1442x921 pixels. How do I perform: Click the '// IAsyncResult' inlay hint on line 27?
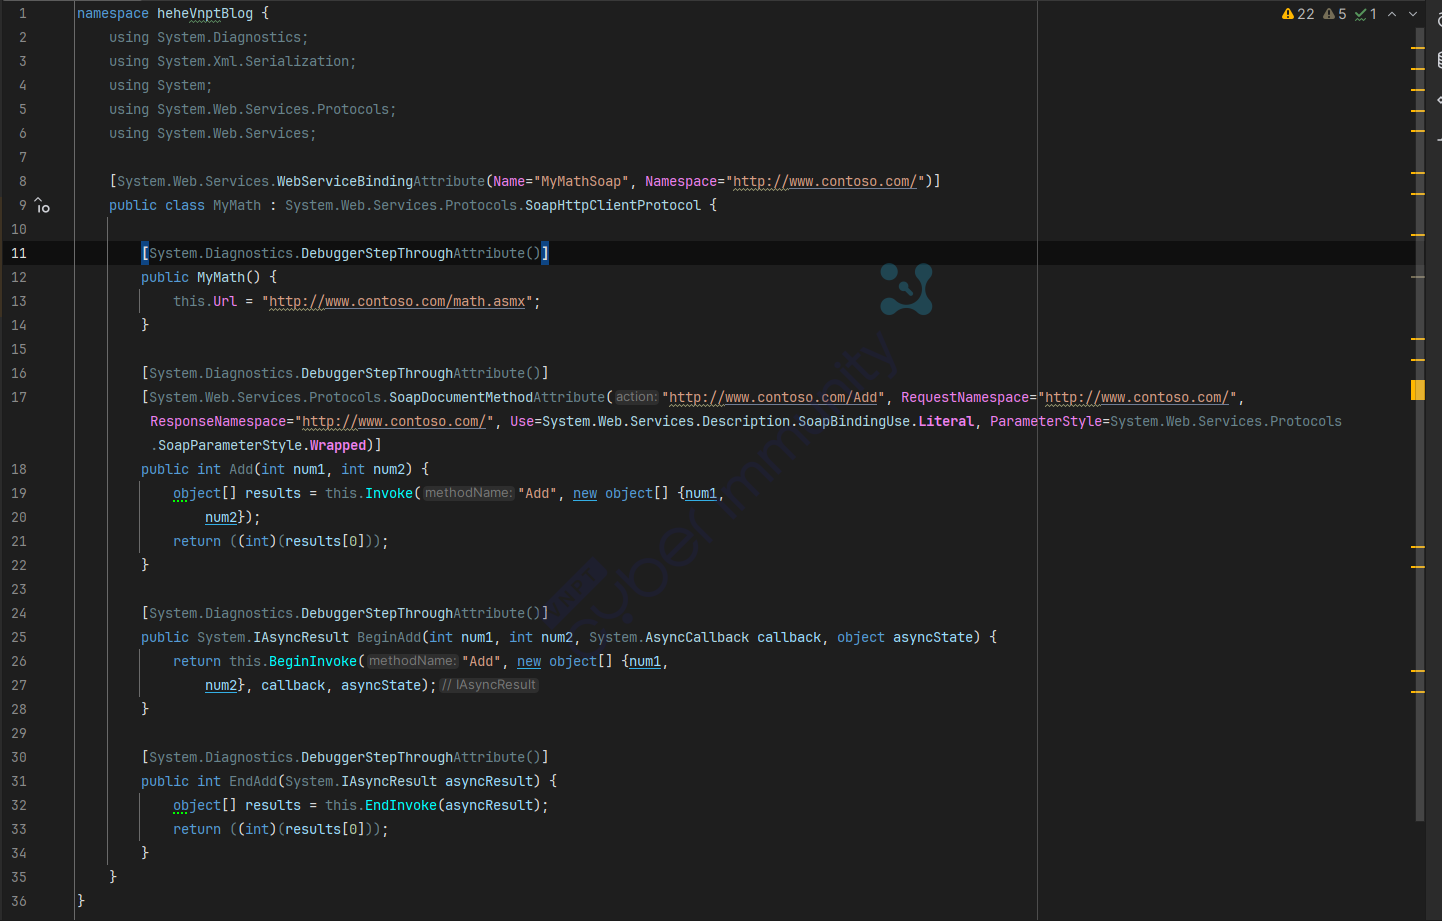[489, 686]
